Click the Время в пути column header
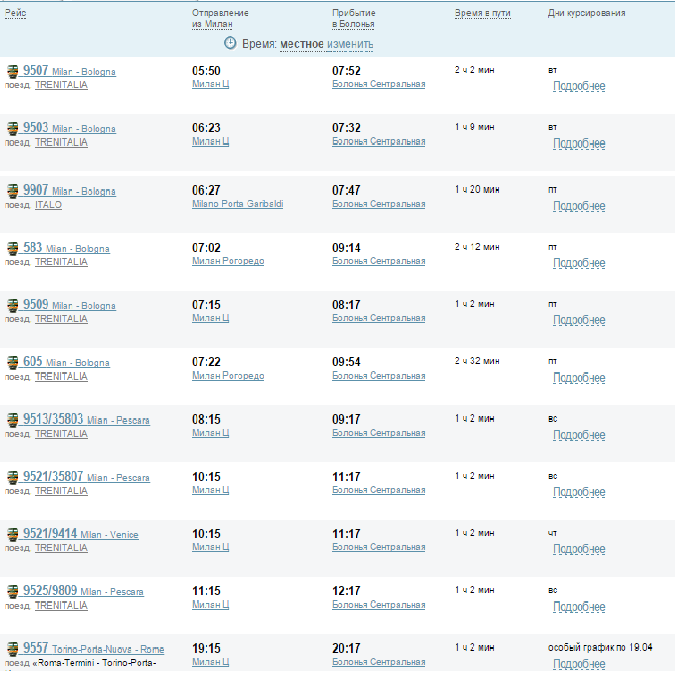Screen dimensions: 697x686 483,13
